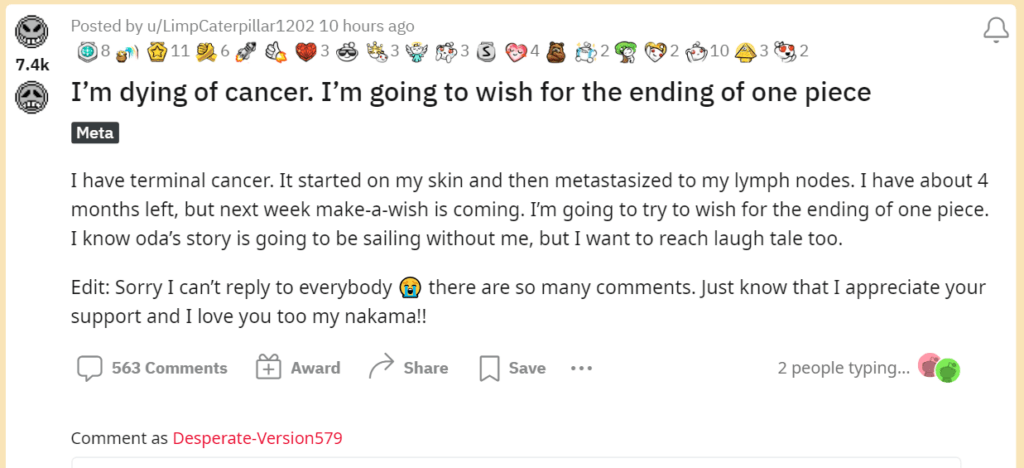Image resolution: width=1024 pixels, height=468 pixels.
Task: Click the typing users' avatars
Action: click(938, 367)
